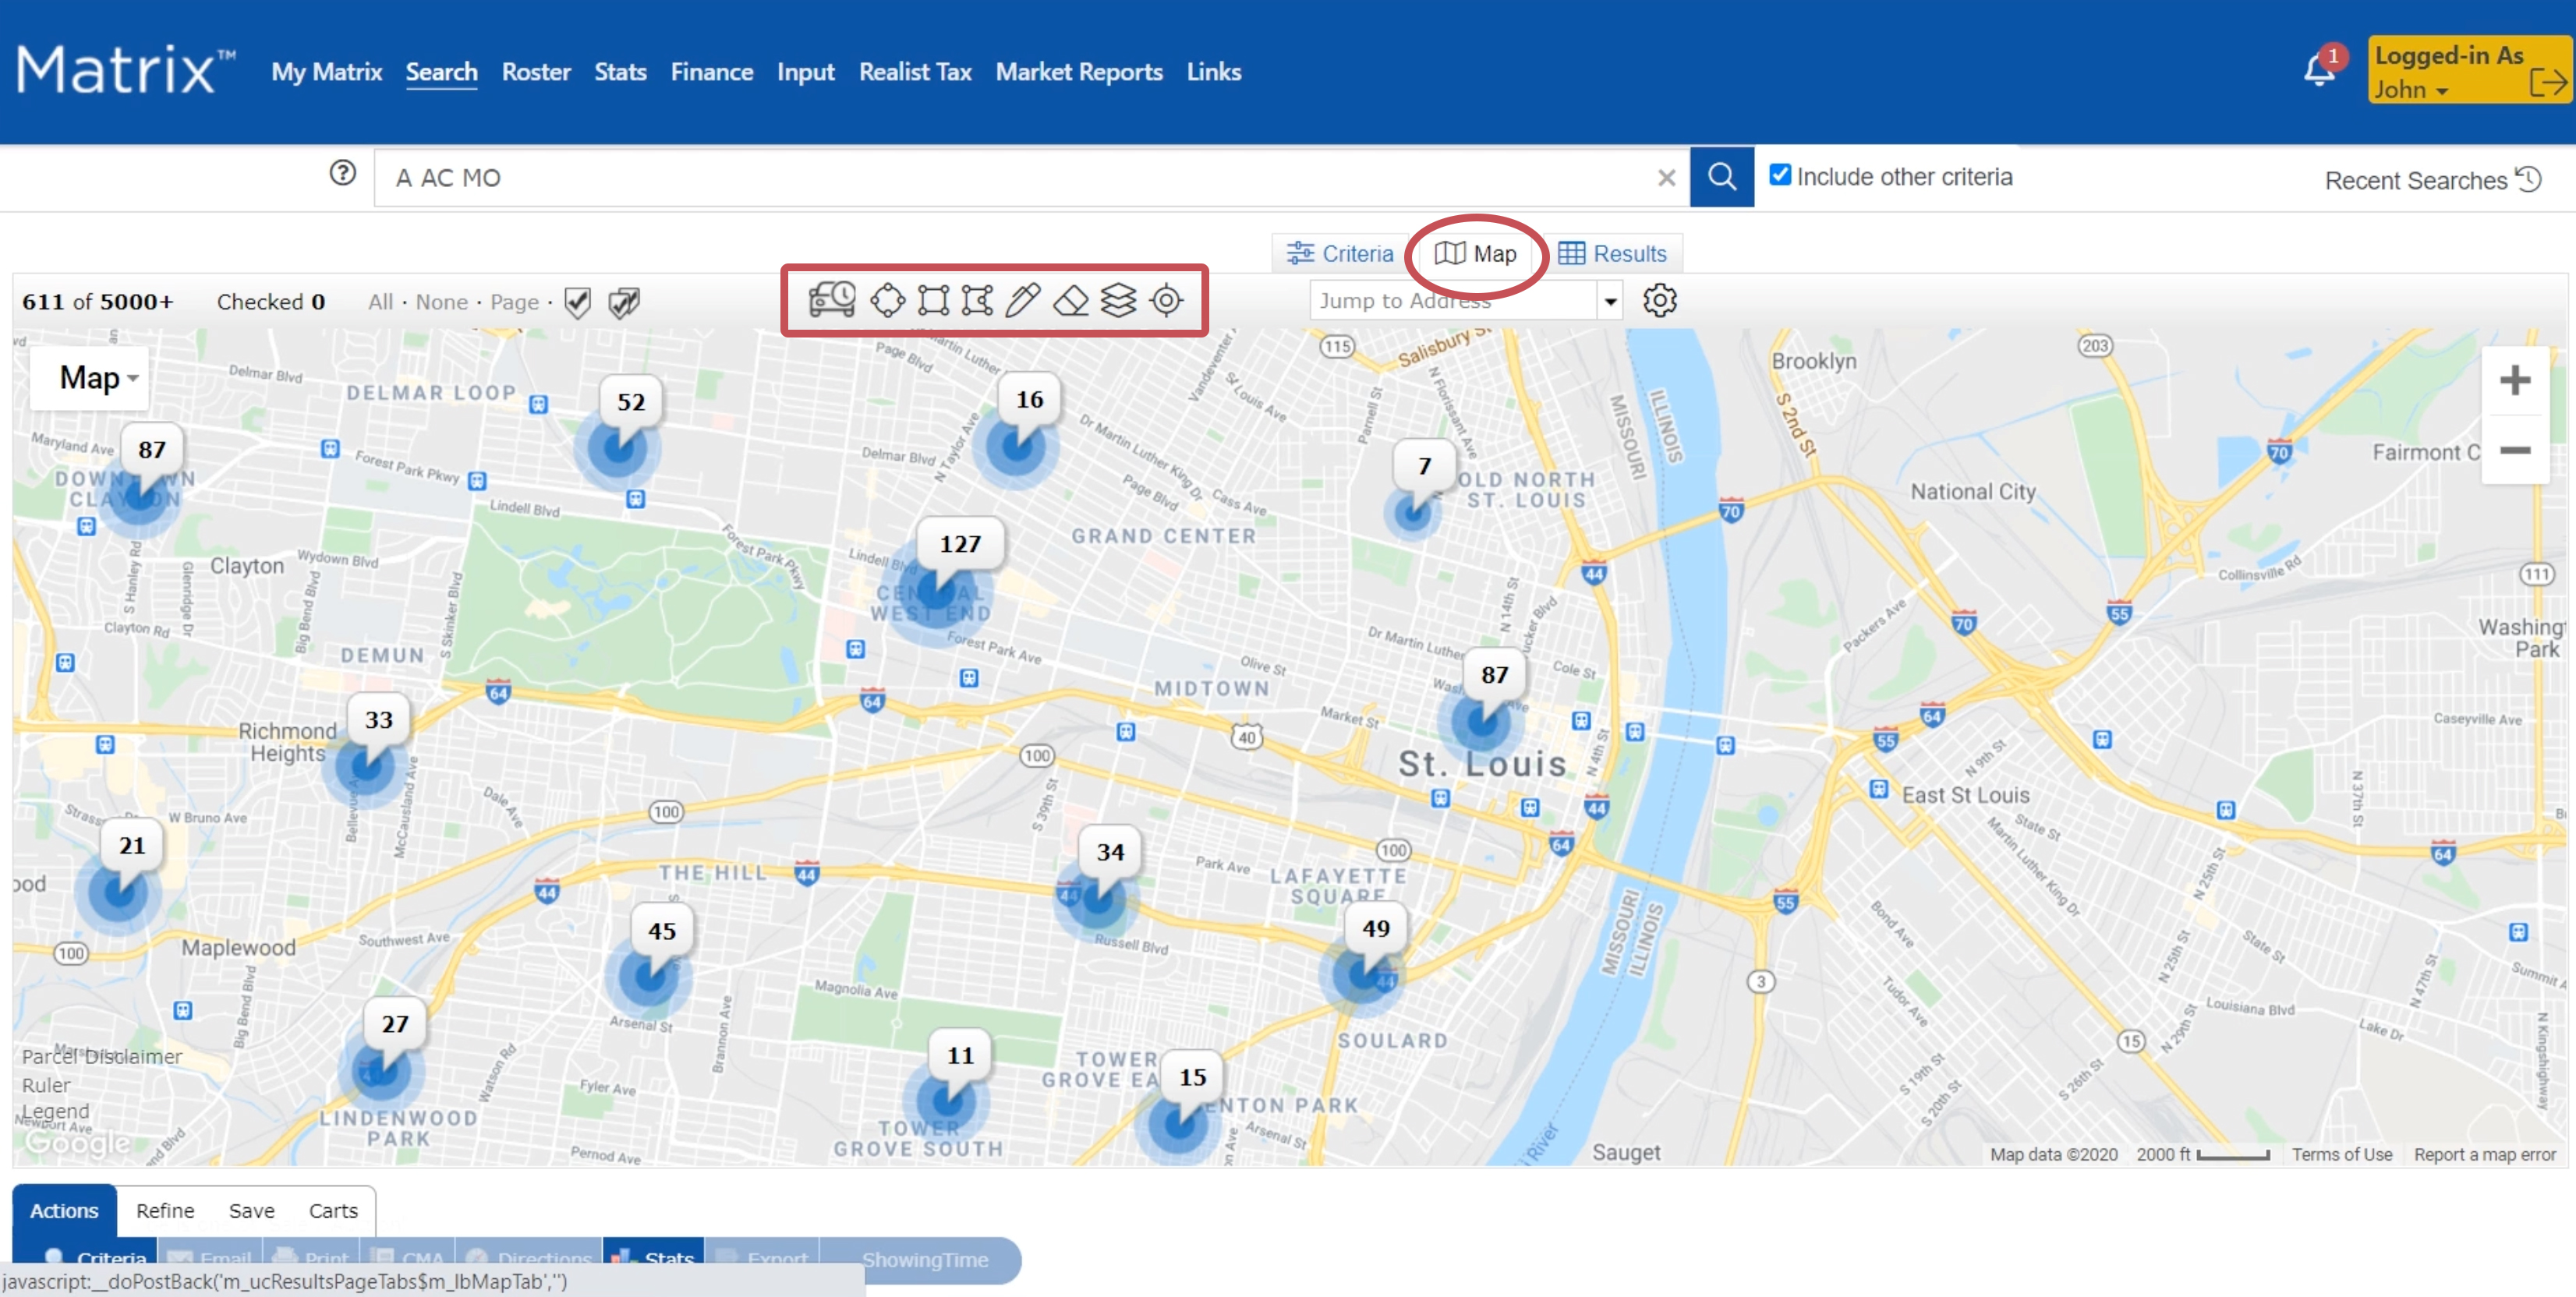Open map settings gear icon
The height and width of the screenshot is (1297, 2576).
pyautogui.click(x=1659, y=300)
